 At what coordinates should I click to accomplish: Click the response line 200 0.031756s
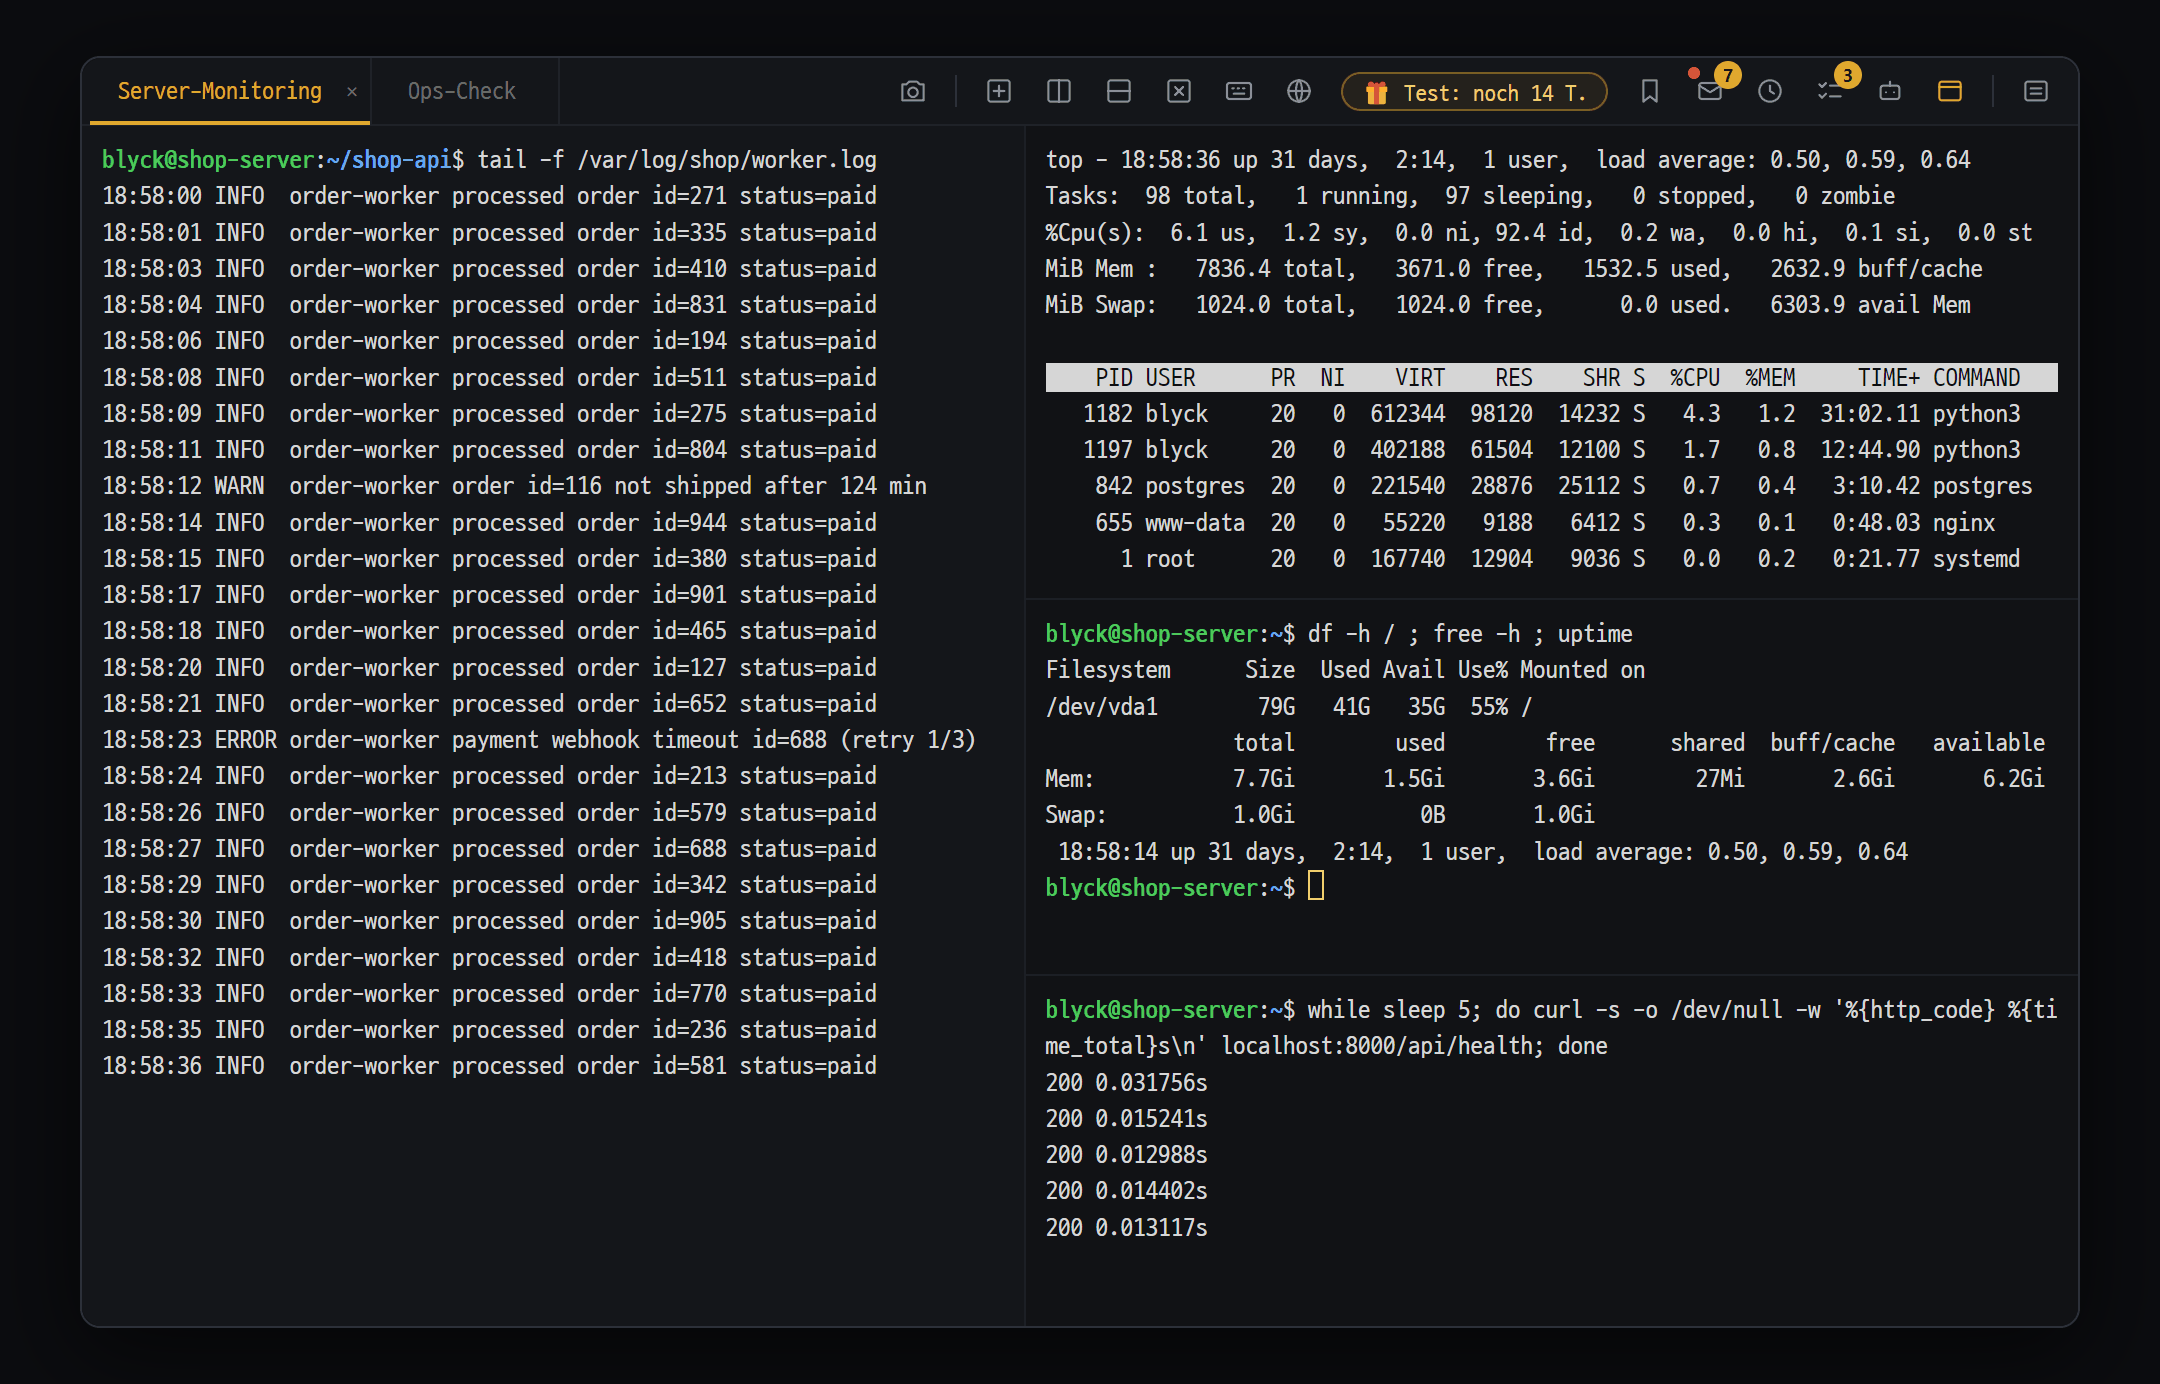click(1127, 1083)
